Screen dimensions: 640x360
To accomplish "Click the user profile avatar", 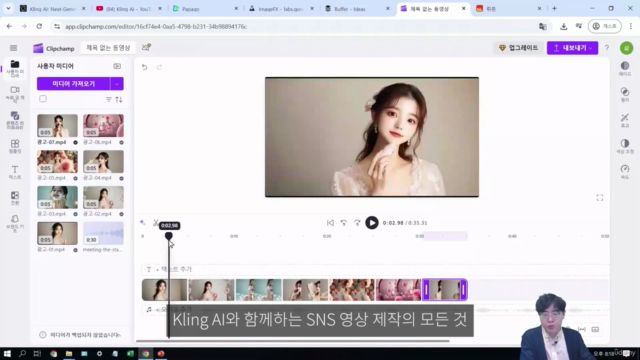I will click(627, 48).
